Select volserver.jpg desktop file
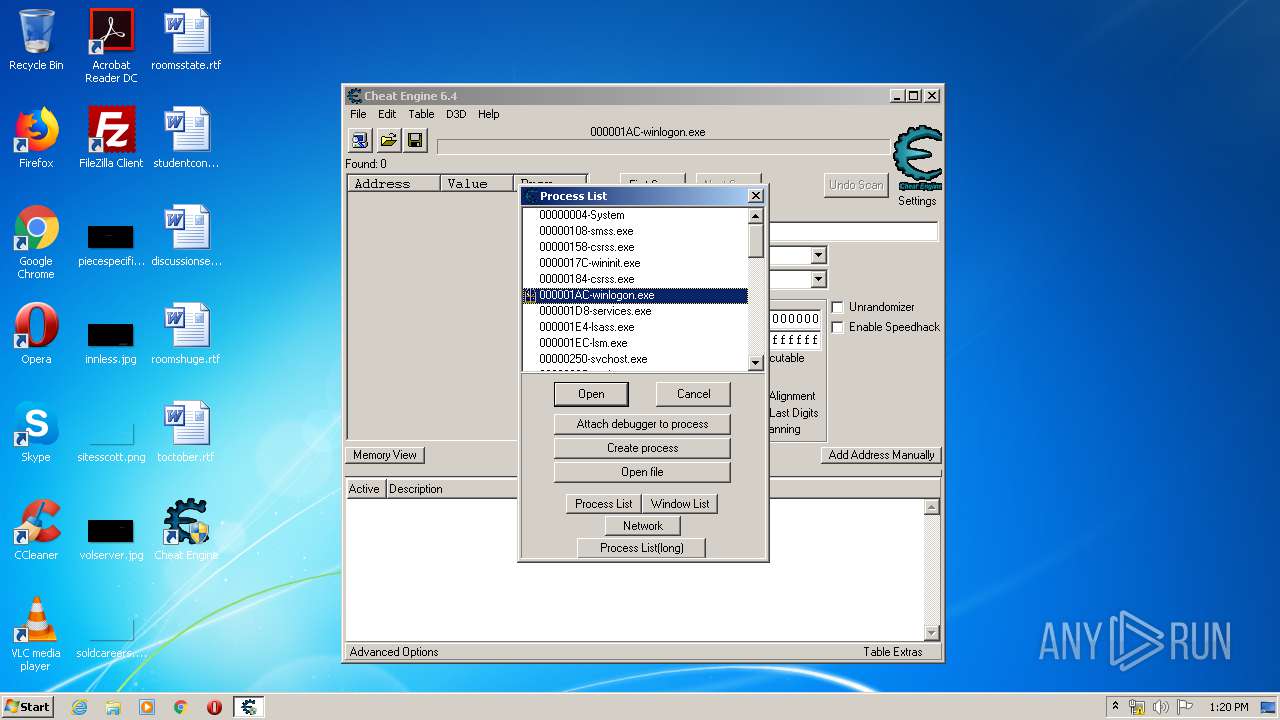The height and width of the screenshot is (720, 1280). (111, 537)
